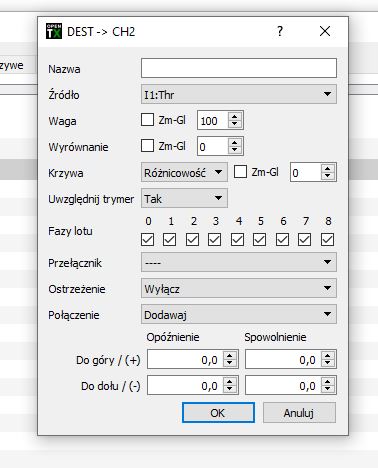Open the Połączenie dropdown showing Dodawaj
The image size is (378, 468).
[239, 314]
